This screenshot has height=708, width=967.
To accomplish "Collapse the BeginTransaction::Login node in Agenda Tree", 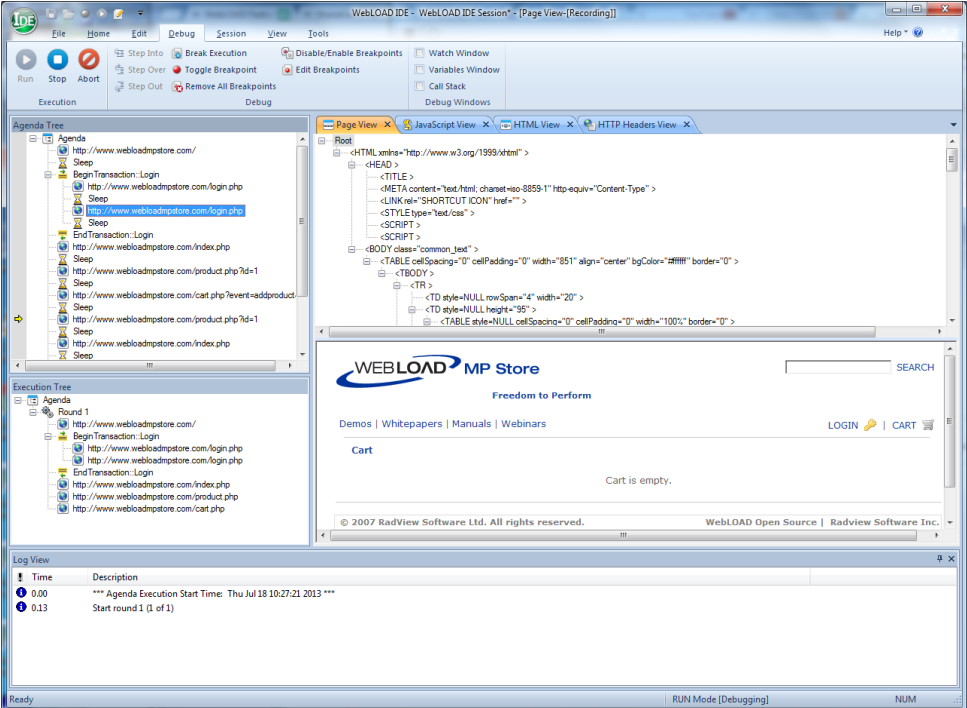I will pyautogui.click(x=48, y=175).
